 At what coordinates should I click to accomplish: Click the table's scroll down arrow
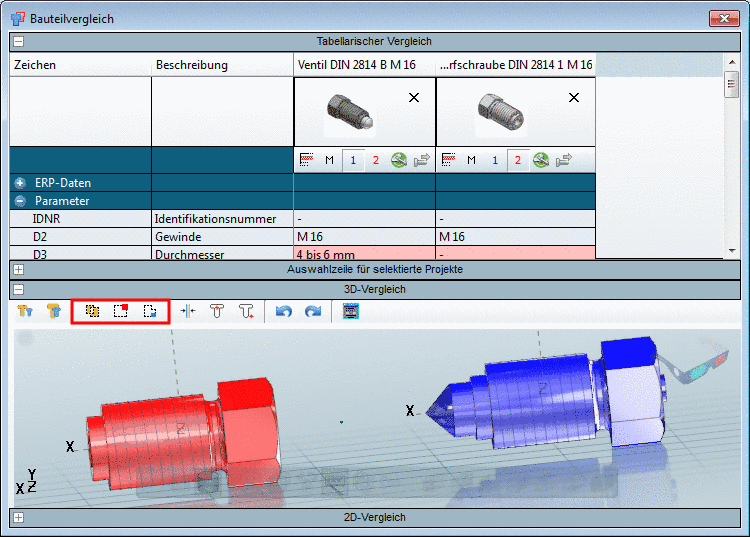tap(732, 251)
